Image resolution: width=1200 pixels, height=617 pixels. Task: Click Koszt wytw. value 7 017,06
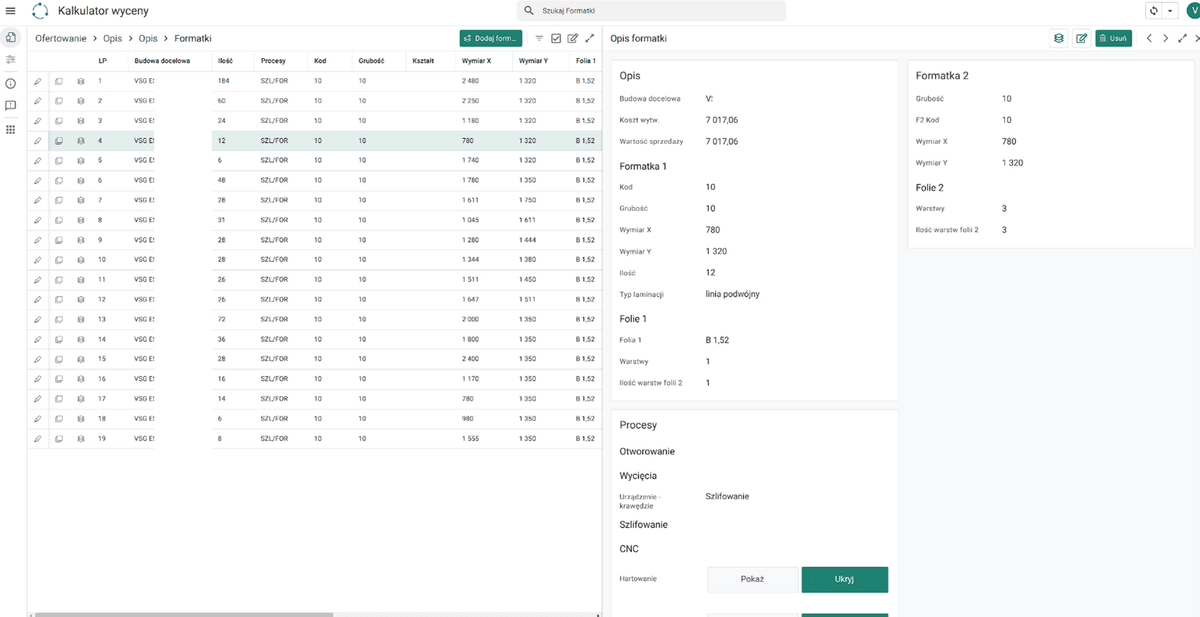click(x=722, y=120)
